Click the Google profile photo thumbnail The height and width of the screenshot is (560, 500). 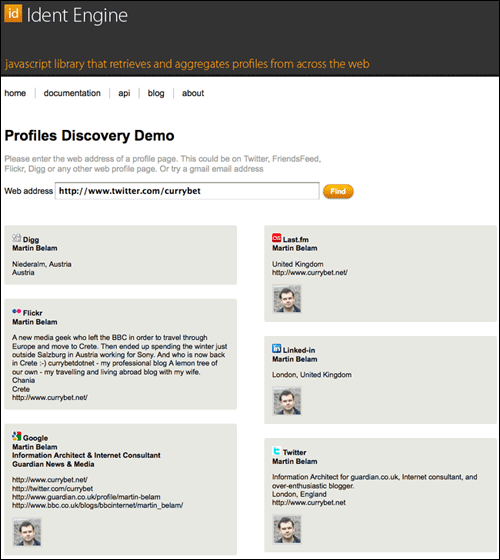point(27,532)
